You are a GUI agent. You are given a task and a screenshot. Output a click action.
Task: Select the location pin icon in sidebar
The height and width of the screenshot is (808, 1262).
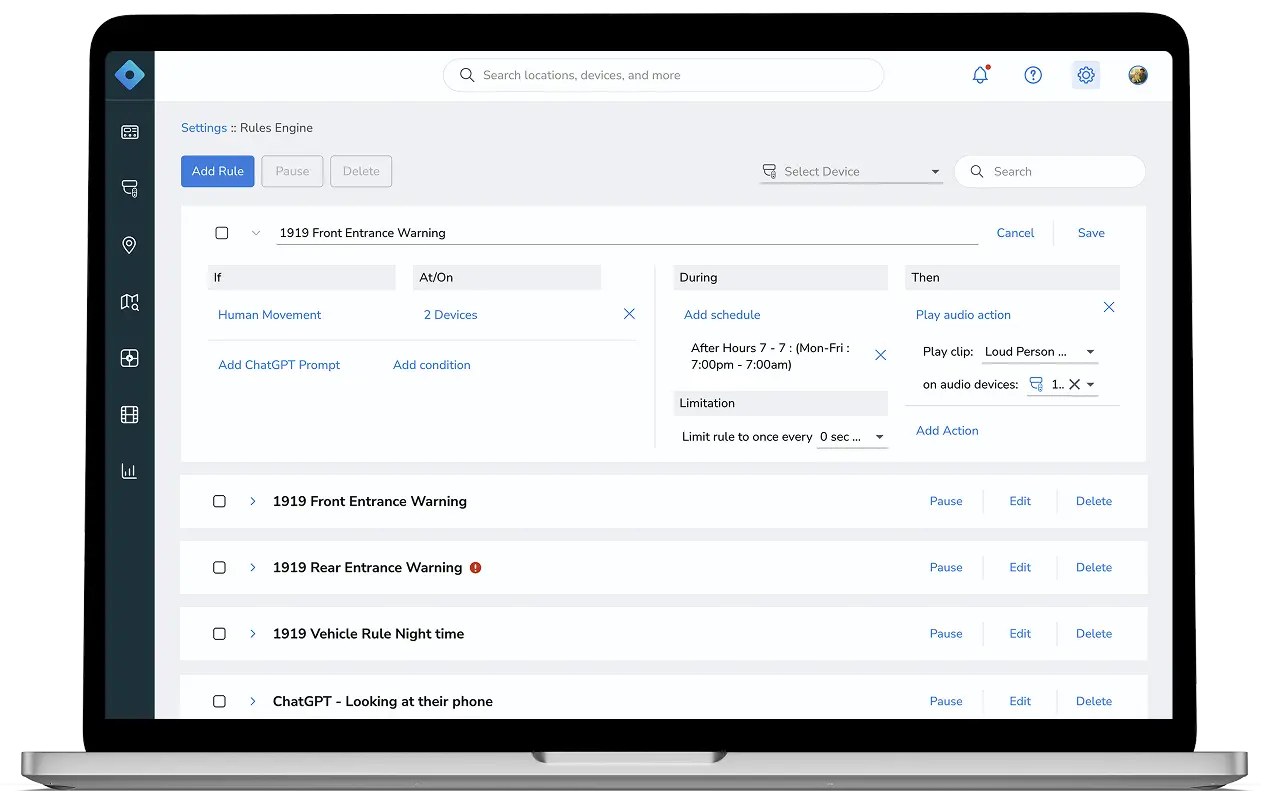pyautogui.click(x=129, y=245)
